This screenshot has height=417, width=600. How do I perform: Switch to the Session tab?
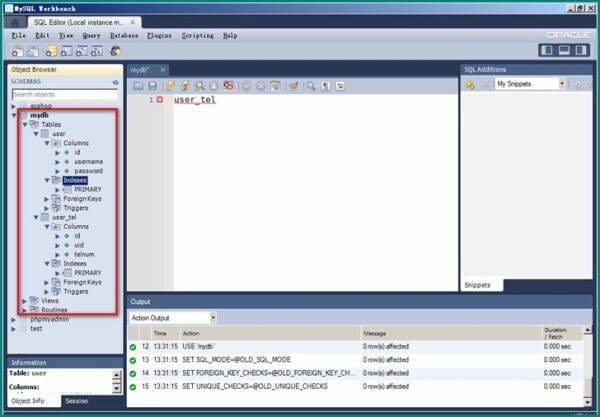click(77, 401)
